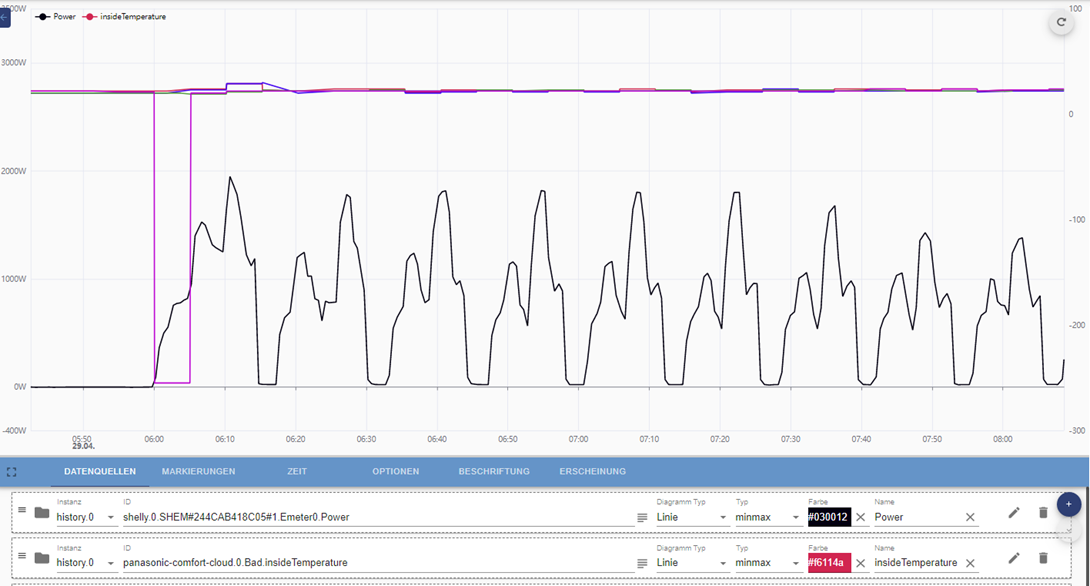Image resolution: width=1090 pixels, height=586 pixels.
Task: Clear the Power name field
Action: coord(970,517)
